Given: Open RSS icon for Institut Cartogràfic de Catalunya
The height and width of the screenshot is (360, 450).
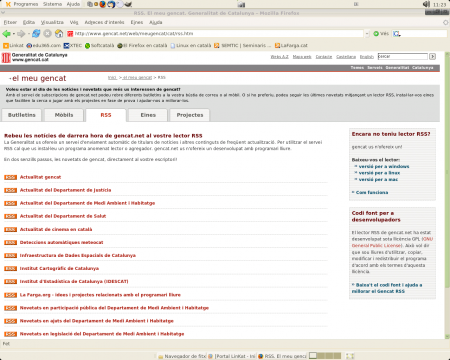Looking at the screenshot, I should point(10,269).
